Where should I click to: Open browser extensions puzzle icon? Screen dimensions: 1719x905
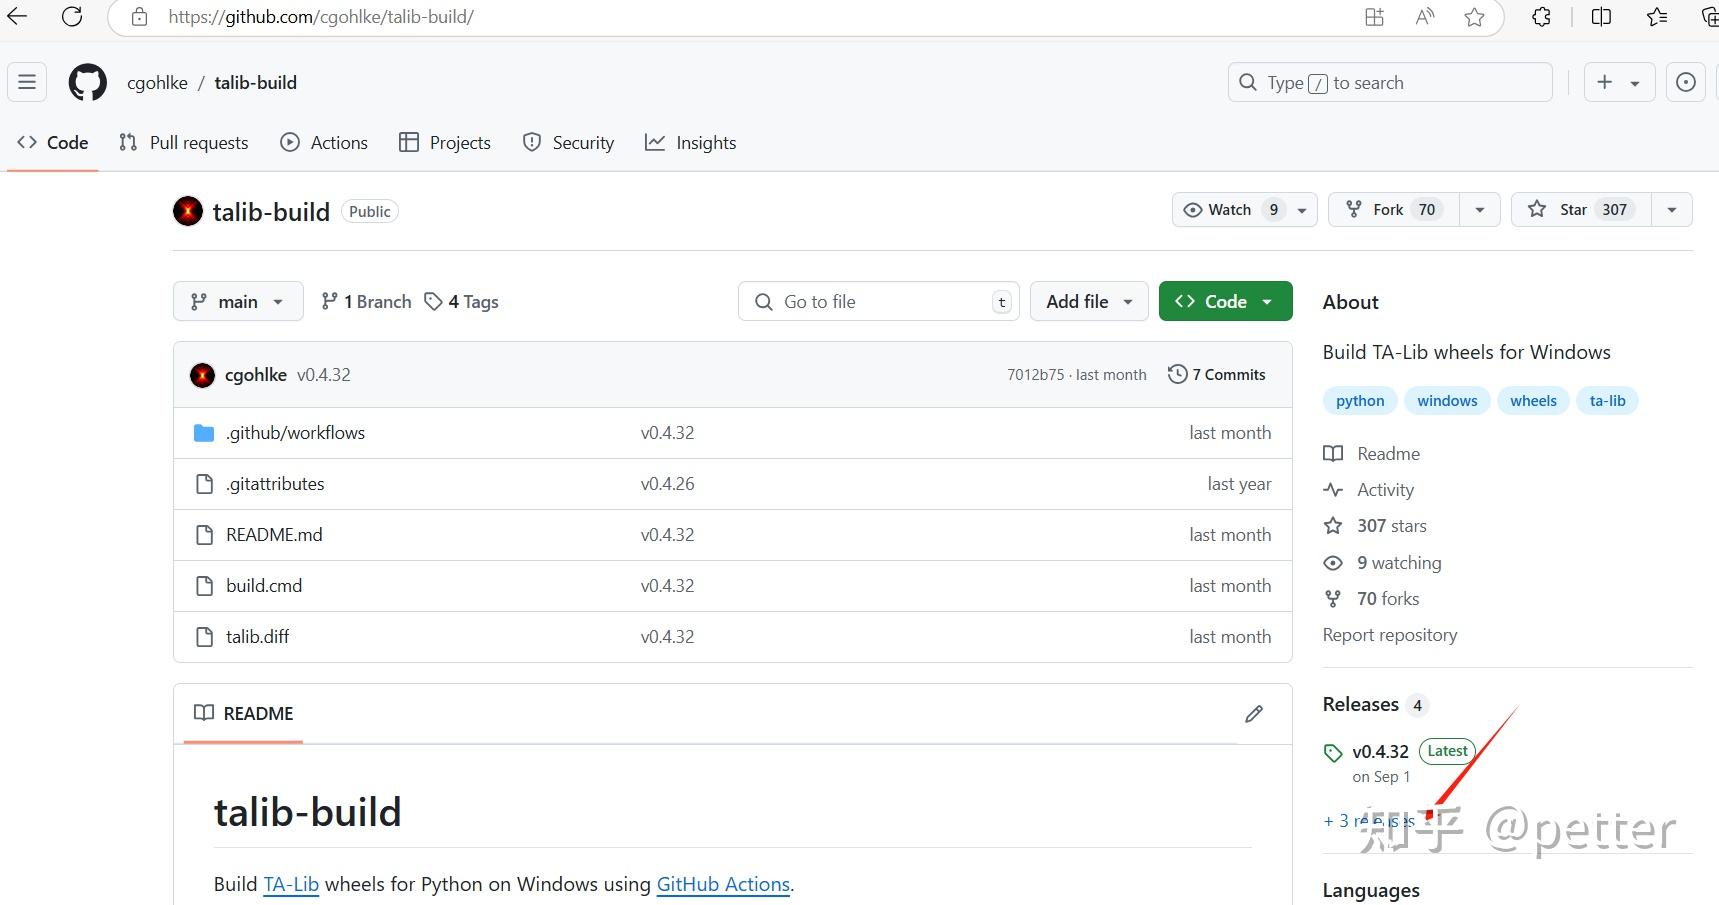1541,17
